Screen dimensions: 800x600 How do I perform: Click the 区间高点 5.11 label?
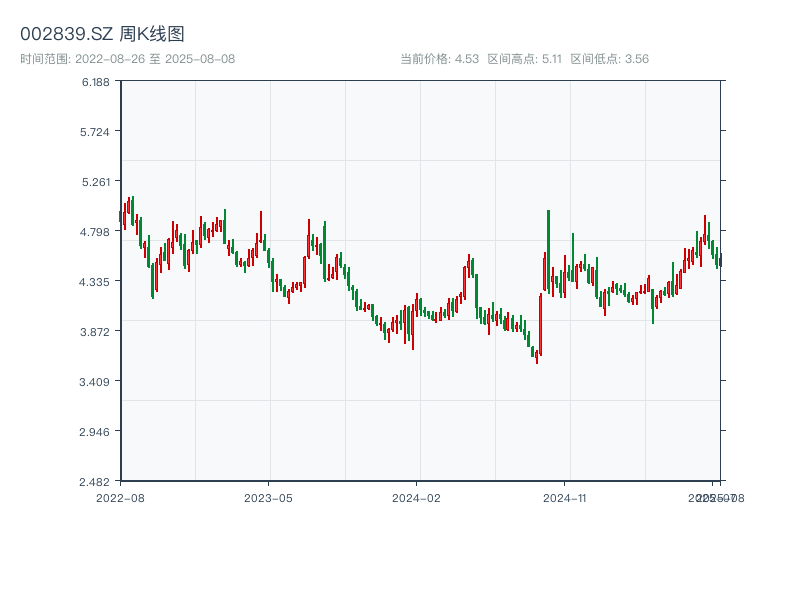tap(525, 59)
